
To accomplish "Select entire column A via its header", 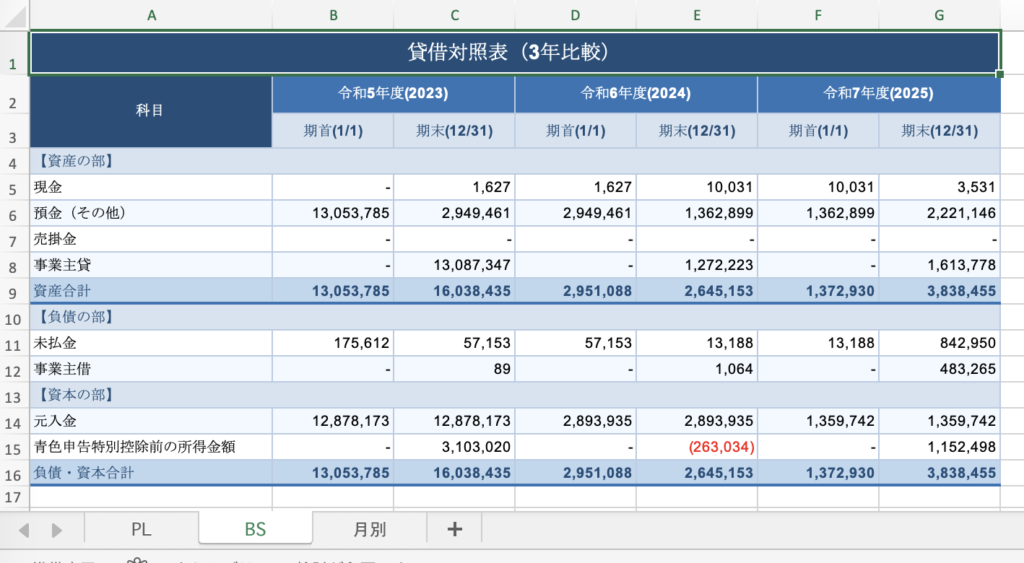I will (151, 15).
